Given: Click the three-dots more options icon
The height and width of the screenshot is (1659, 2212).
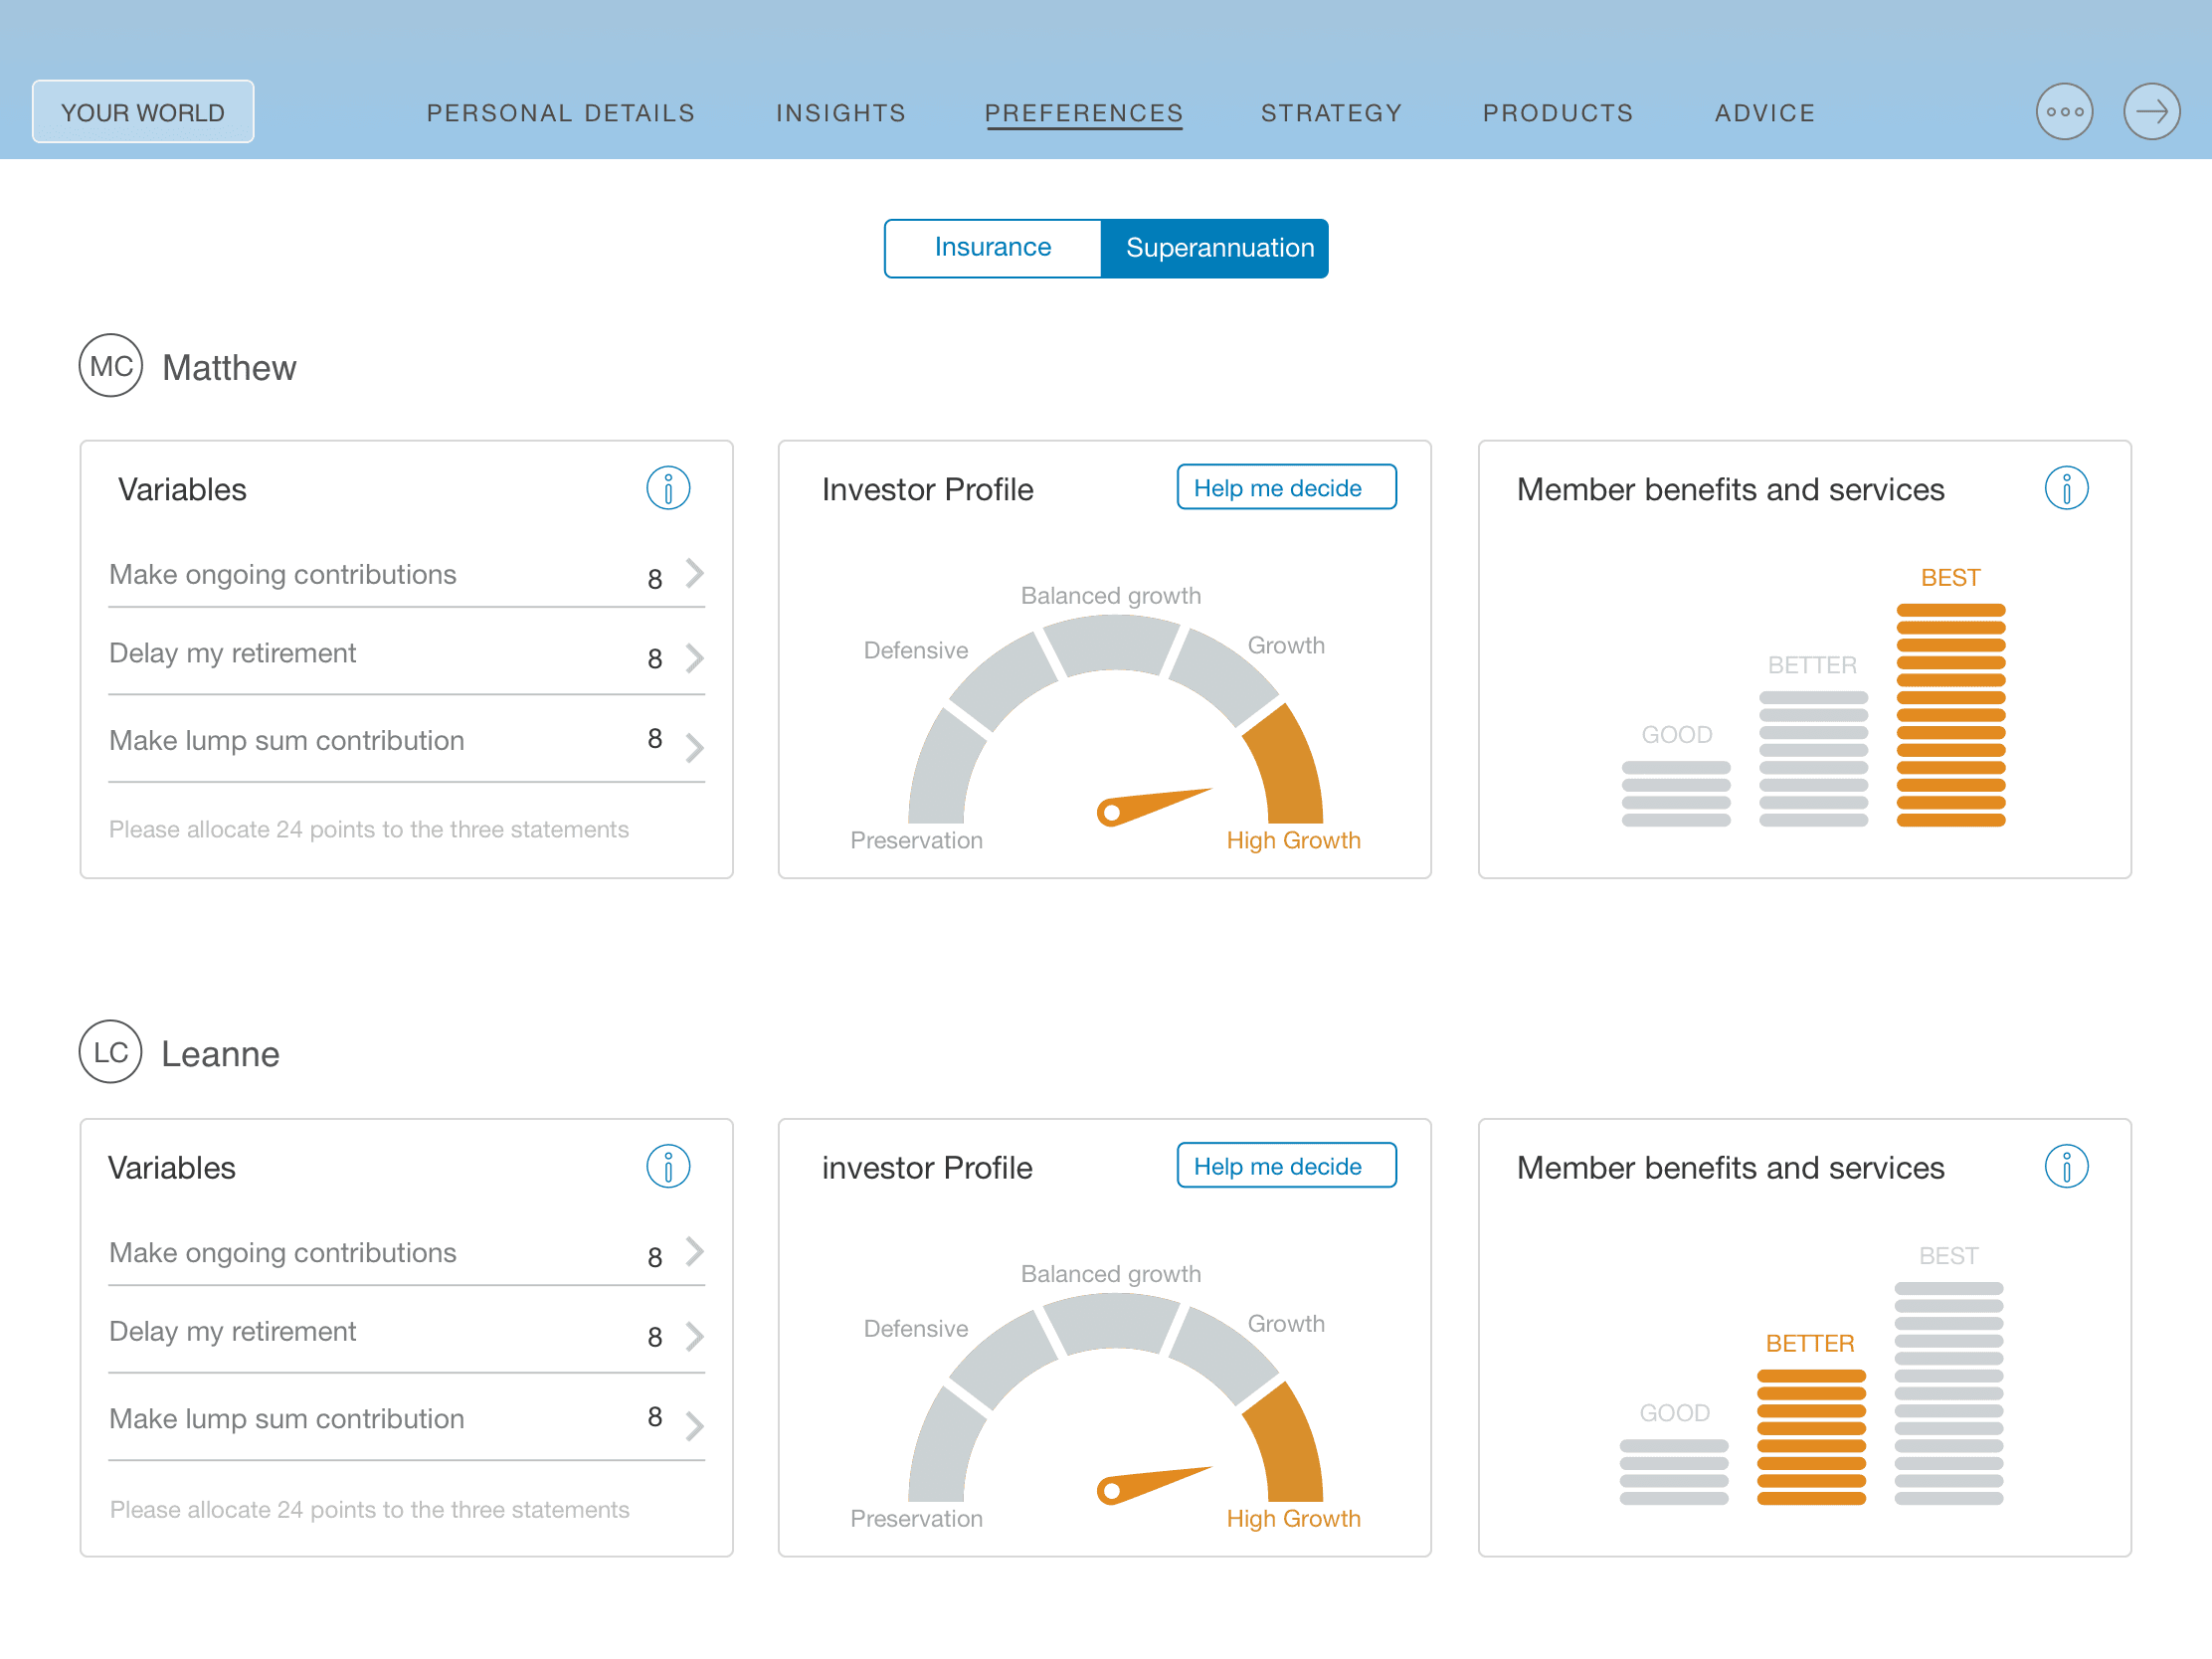Looking at the screenshot, I should pos(2064,112).
